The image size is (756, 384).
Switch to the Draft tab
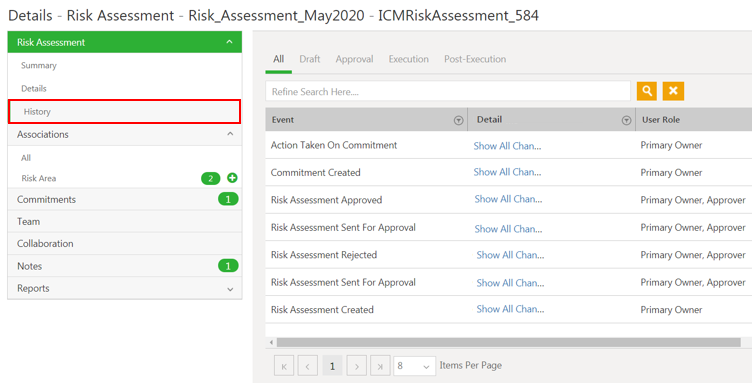pyautogui.click(x=310, y=59)
